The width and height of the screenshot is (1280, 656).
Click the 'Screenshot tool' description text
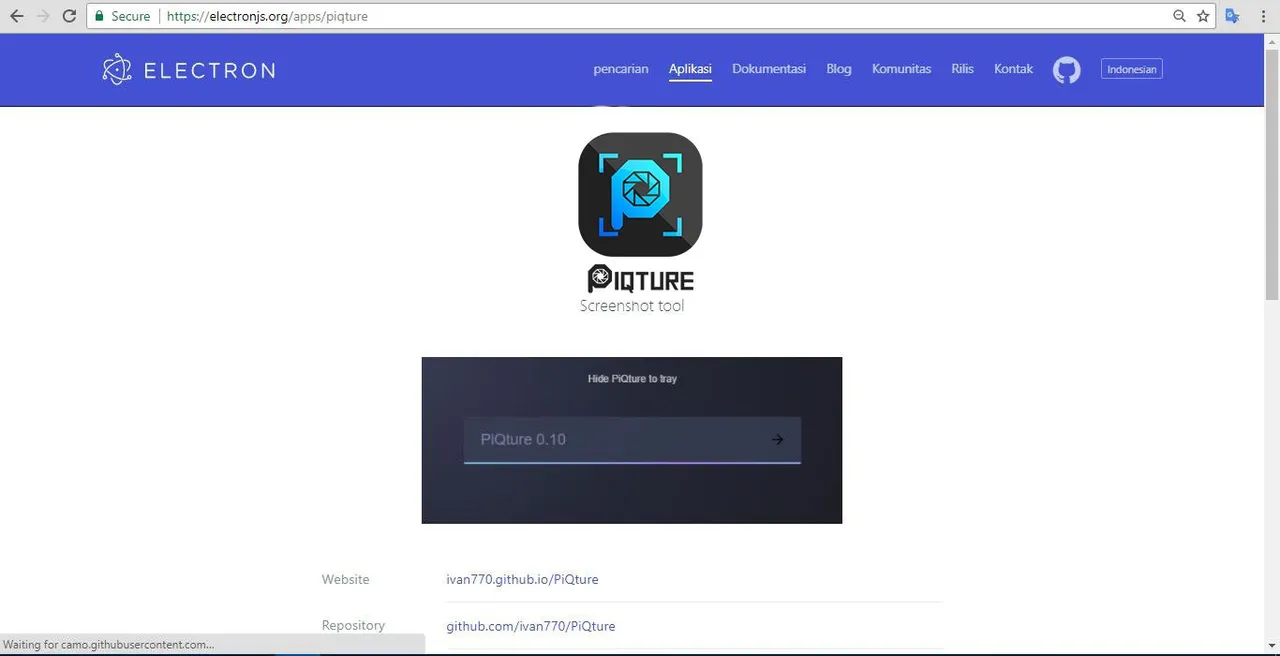pyautogui.click(x=632, y=306)
